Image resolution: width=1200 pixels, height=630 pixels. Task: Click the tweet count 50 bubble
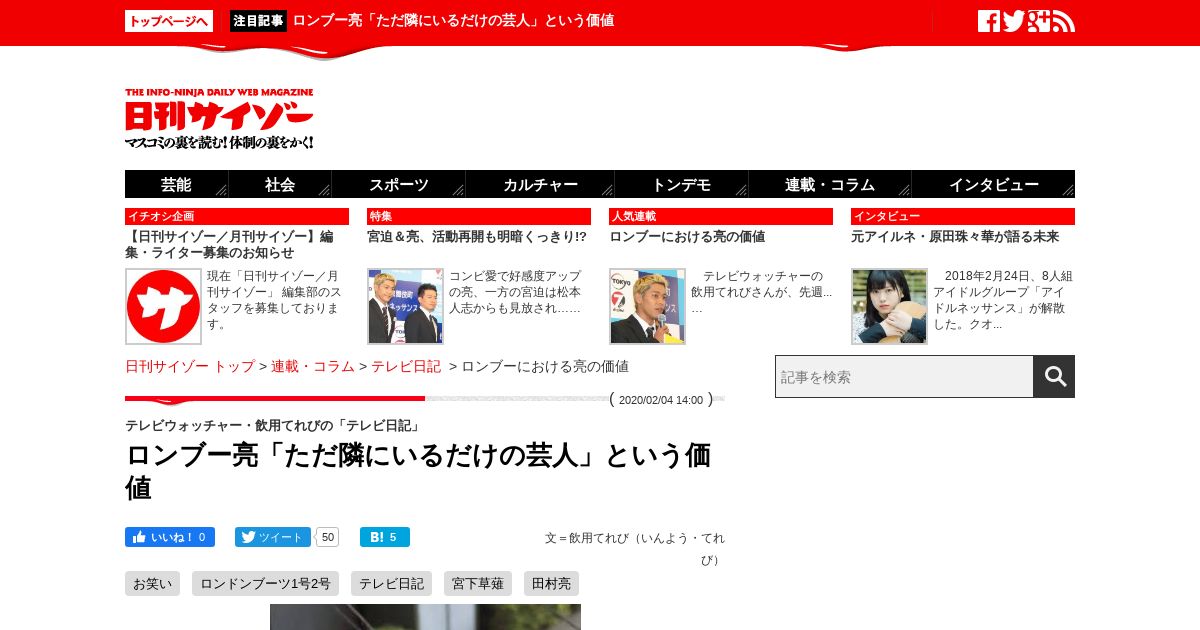click(x=328, y=537)
